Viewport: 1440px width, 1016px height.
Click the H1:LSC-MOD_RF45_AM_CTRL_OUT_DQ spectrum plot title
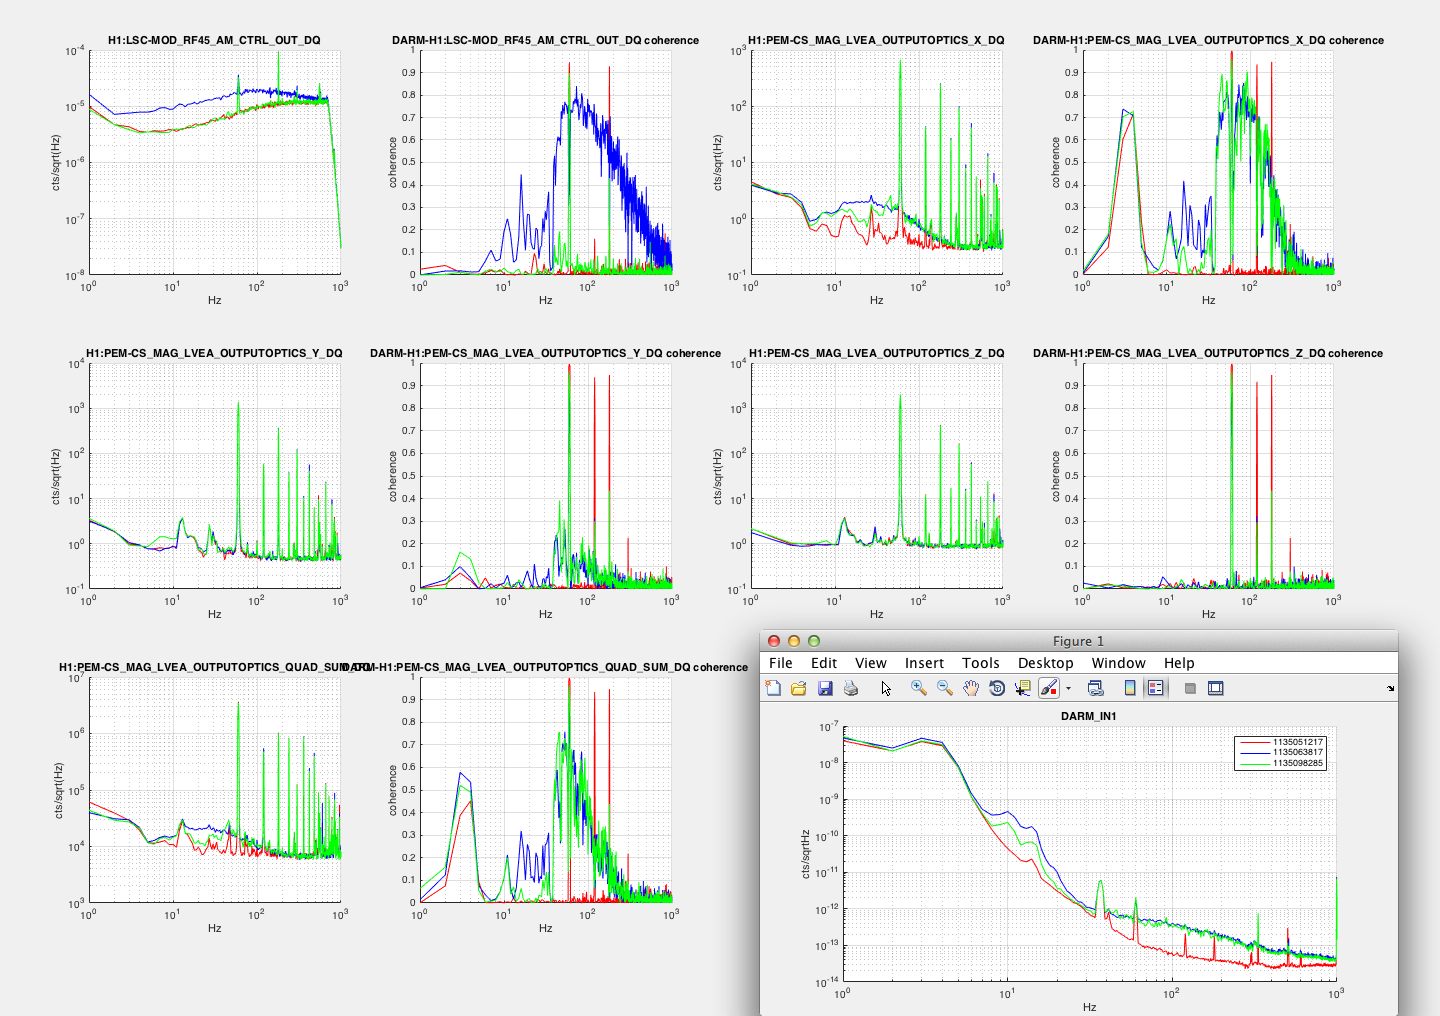click(214, 40)
